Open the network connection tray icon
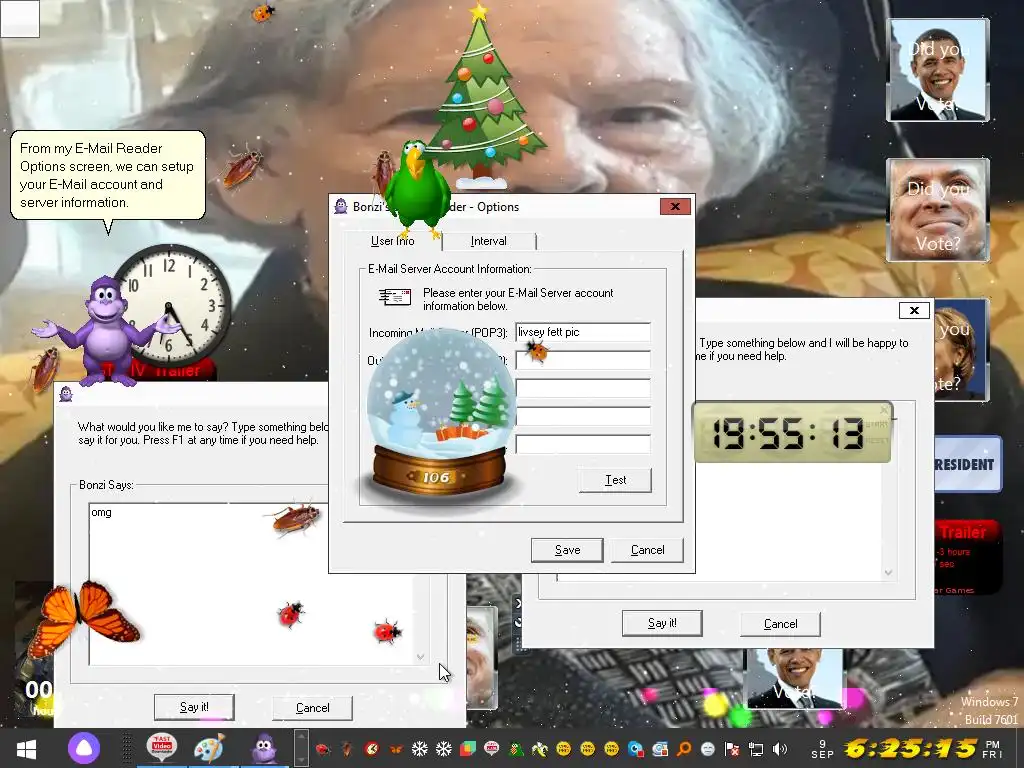The image size is (1024, 768). point(756,749)
